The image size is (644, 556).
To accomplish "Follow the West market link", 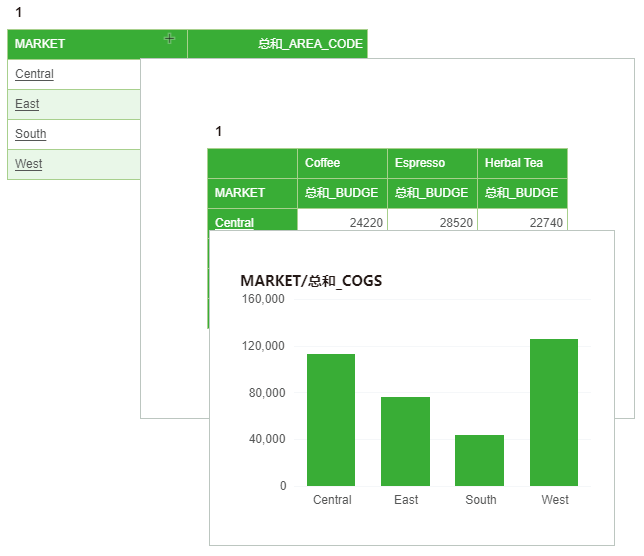I will [29, 164].
